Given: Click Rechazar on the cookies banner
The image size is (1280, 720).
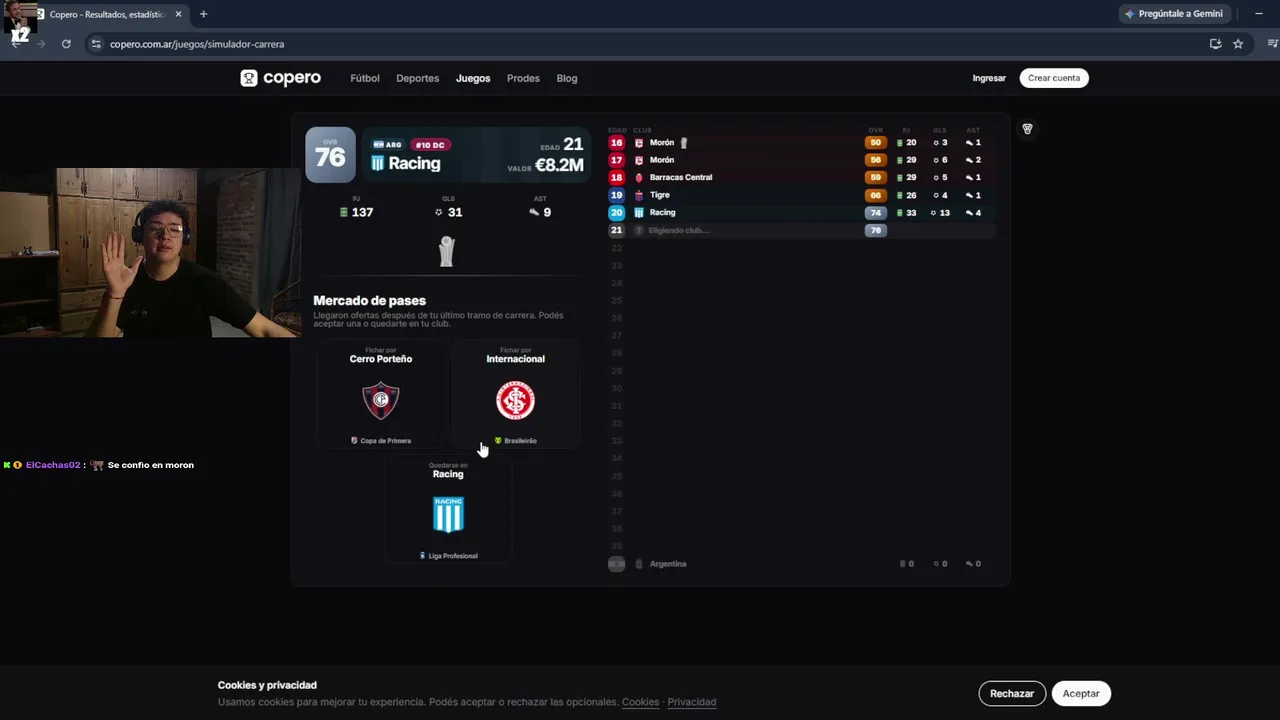Looking at the screenshot, I should point(1012,693).
